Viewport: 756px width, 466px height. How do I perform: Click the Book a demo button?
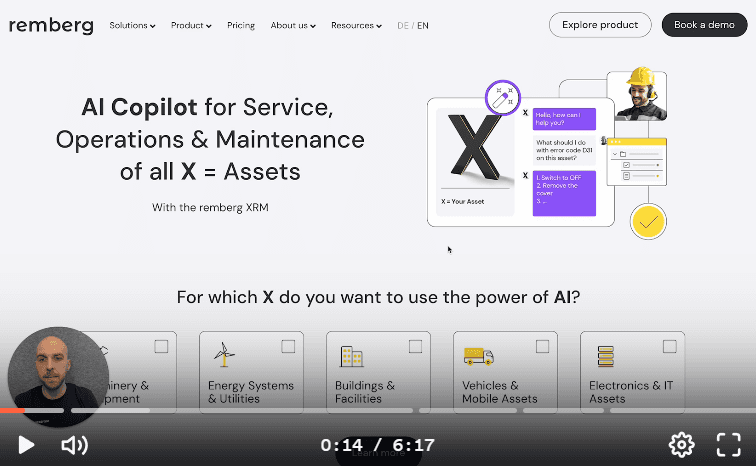tap(704, 25)
